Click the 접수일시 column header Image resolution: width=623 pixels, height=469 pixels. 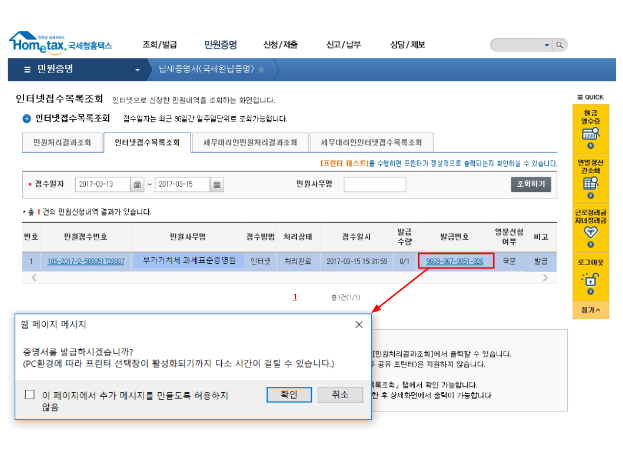coord(356,237)
